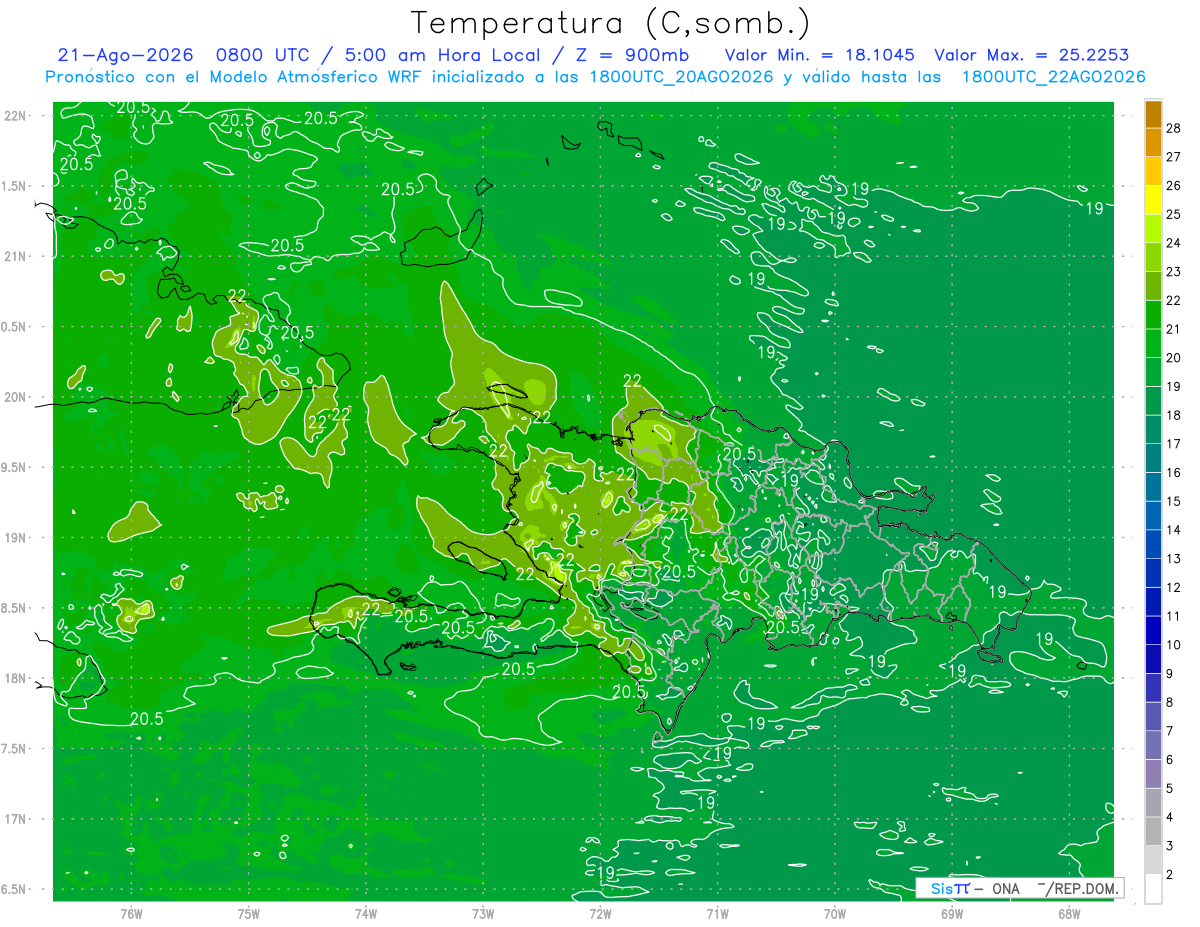
Task: Click color legend tick label "6"
Action: pyautogui.click(x=1170, y=760)
